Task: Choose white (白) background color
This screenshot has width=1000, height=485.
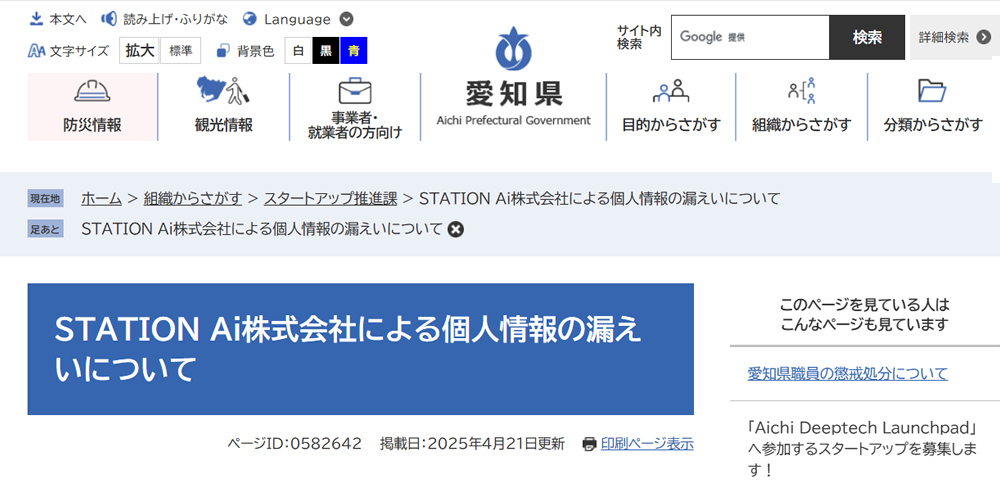Action: click(298, 51)
